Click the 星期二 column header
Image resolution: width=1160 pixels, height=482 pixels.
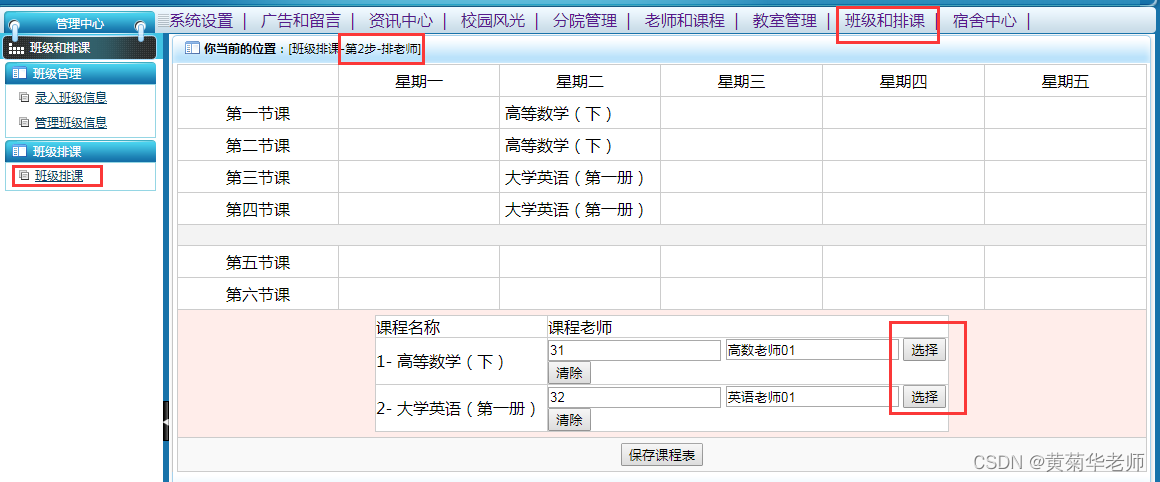pos(580,81)
